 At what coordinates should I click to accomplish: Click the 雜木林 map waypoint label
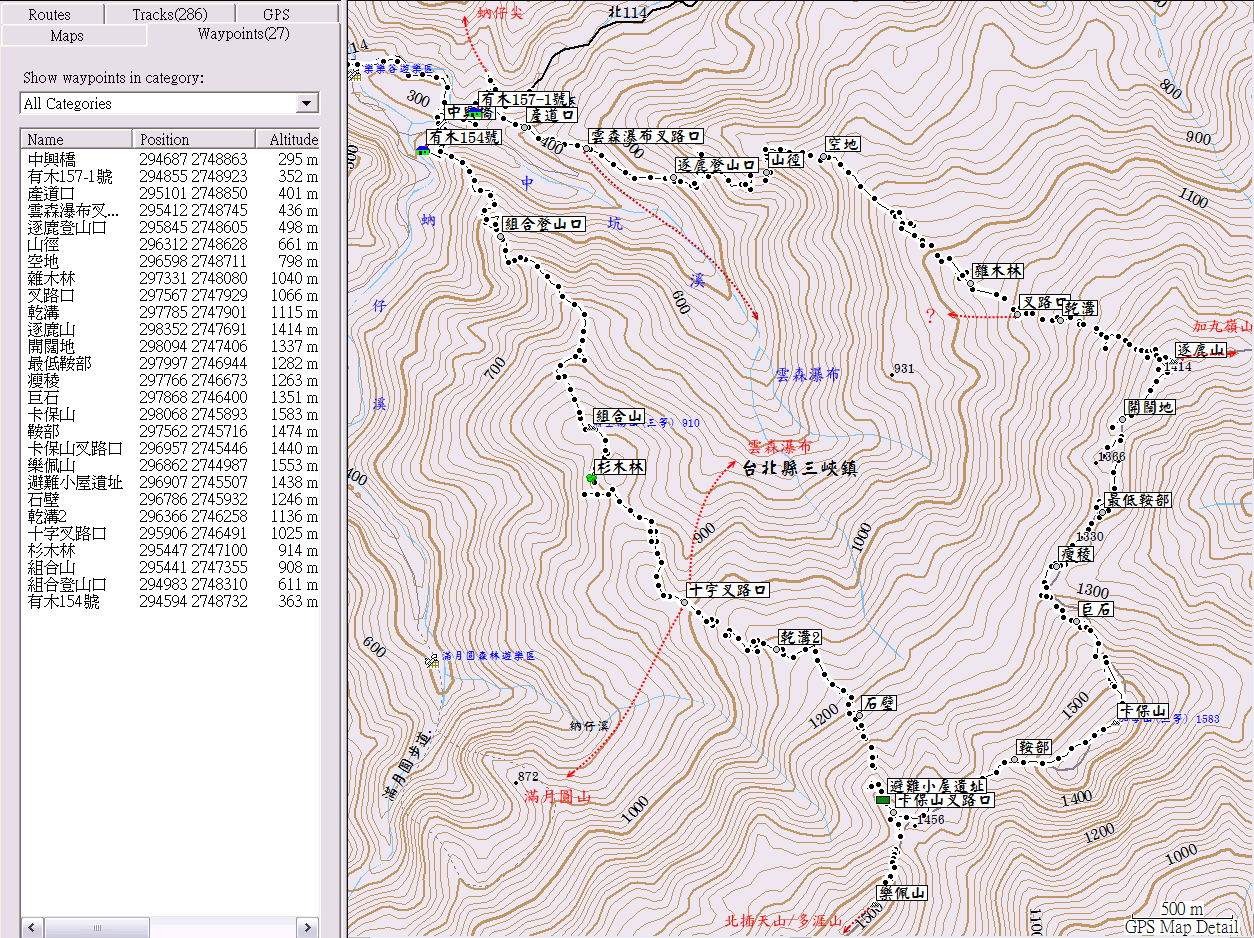click(999, 271)
